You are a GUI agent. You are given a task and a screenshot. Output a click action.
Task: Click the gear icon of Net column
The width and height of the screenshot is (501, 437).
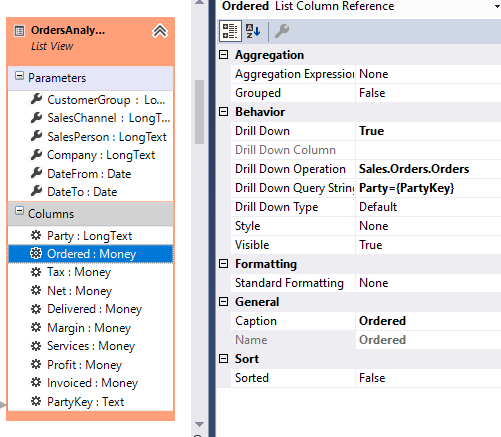click(36, 290)
